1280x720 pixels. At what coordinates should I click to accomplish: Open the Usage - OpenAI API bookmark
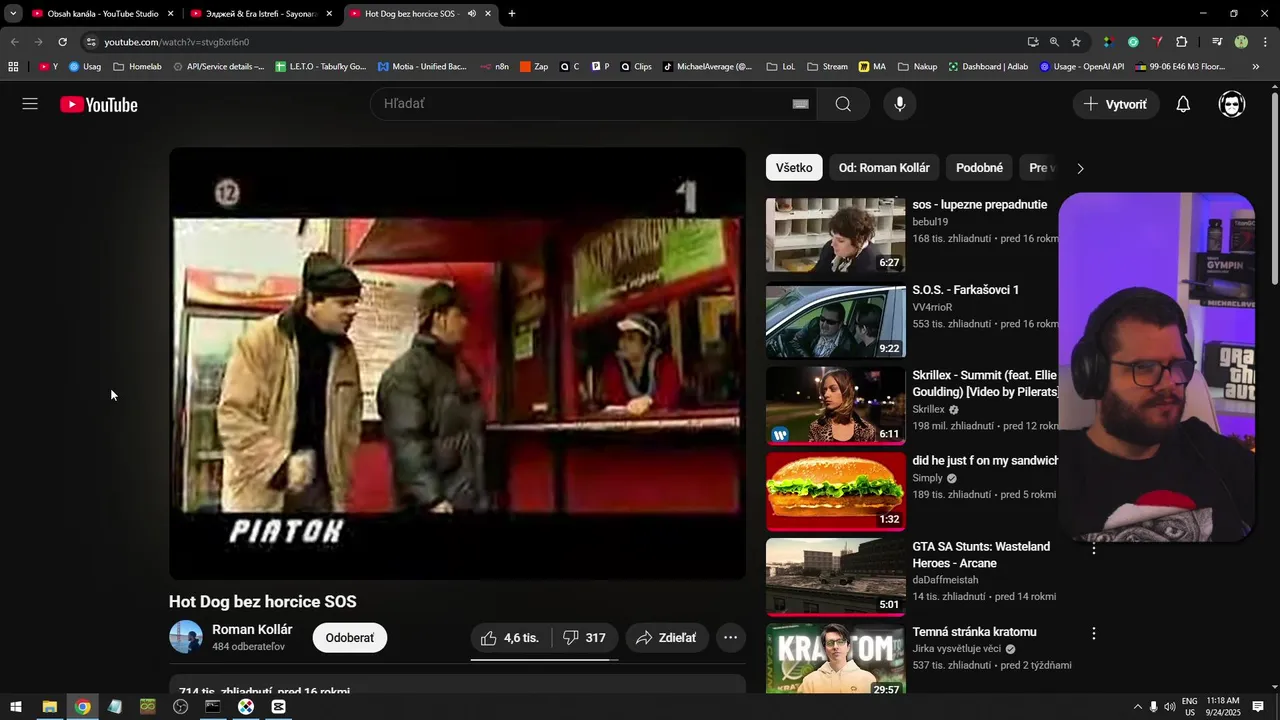coord(1082,67)
